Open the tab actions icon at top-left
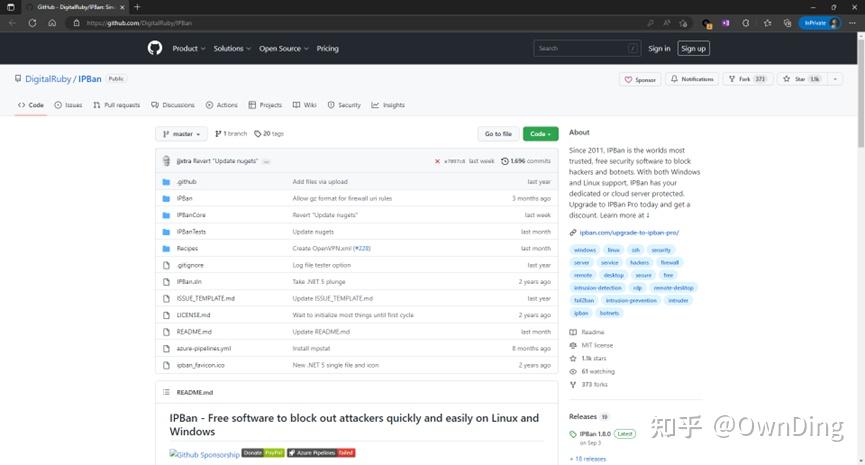865x465 pixels. coord(10,7)
